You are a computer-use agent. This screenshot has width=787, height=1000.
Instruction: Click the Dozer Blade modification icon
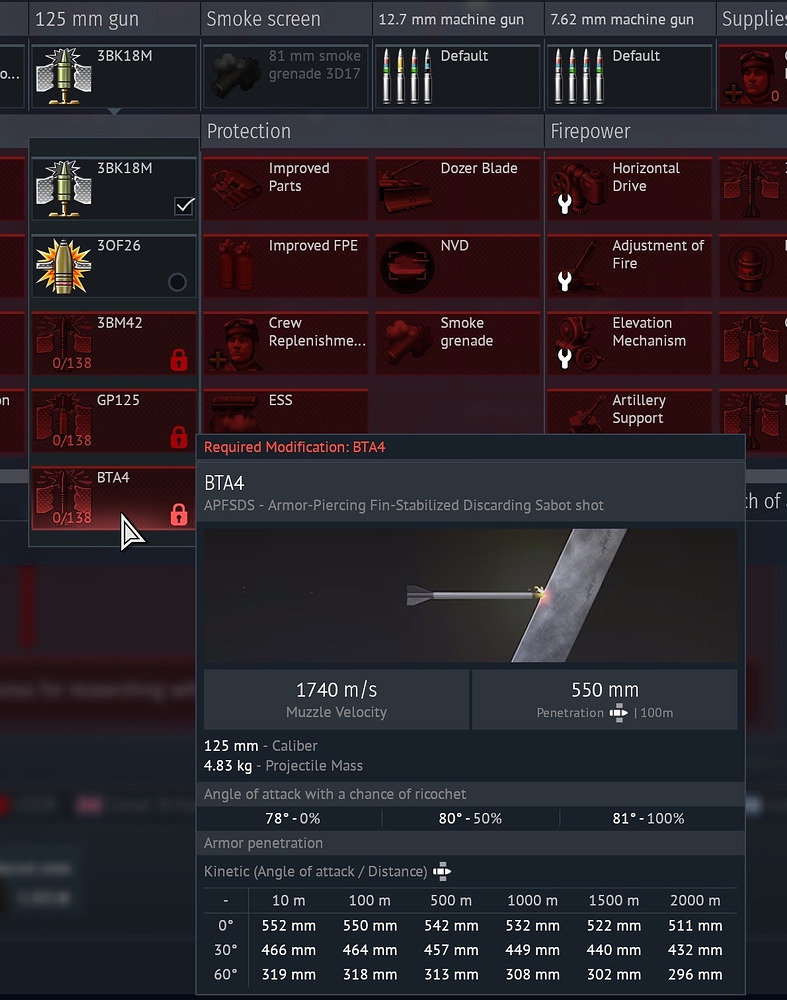[x=406, y=189]
